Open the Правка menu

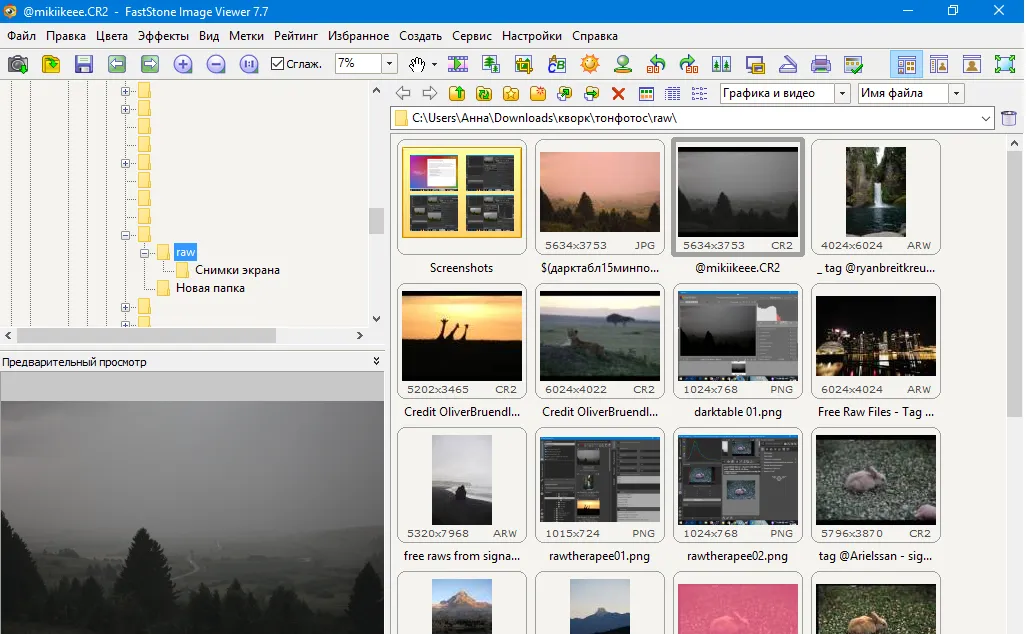click(65, 36)
